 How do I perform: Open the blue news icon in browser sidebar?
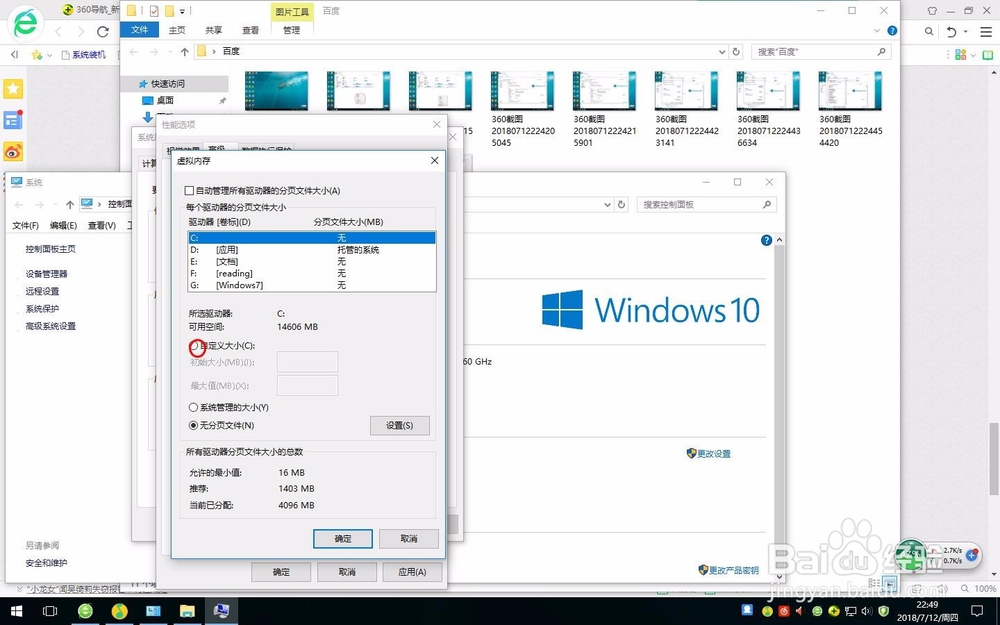(13, 119)
